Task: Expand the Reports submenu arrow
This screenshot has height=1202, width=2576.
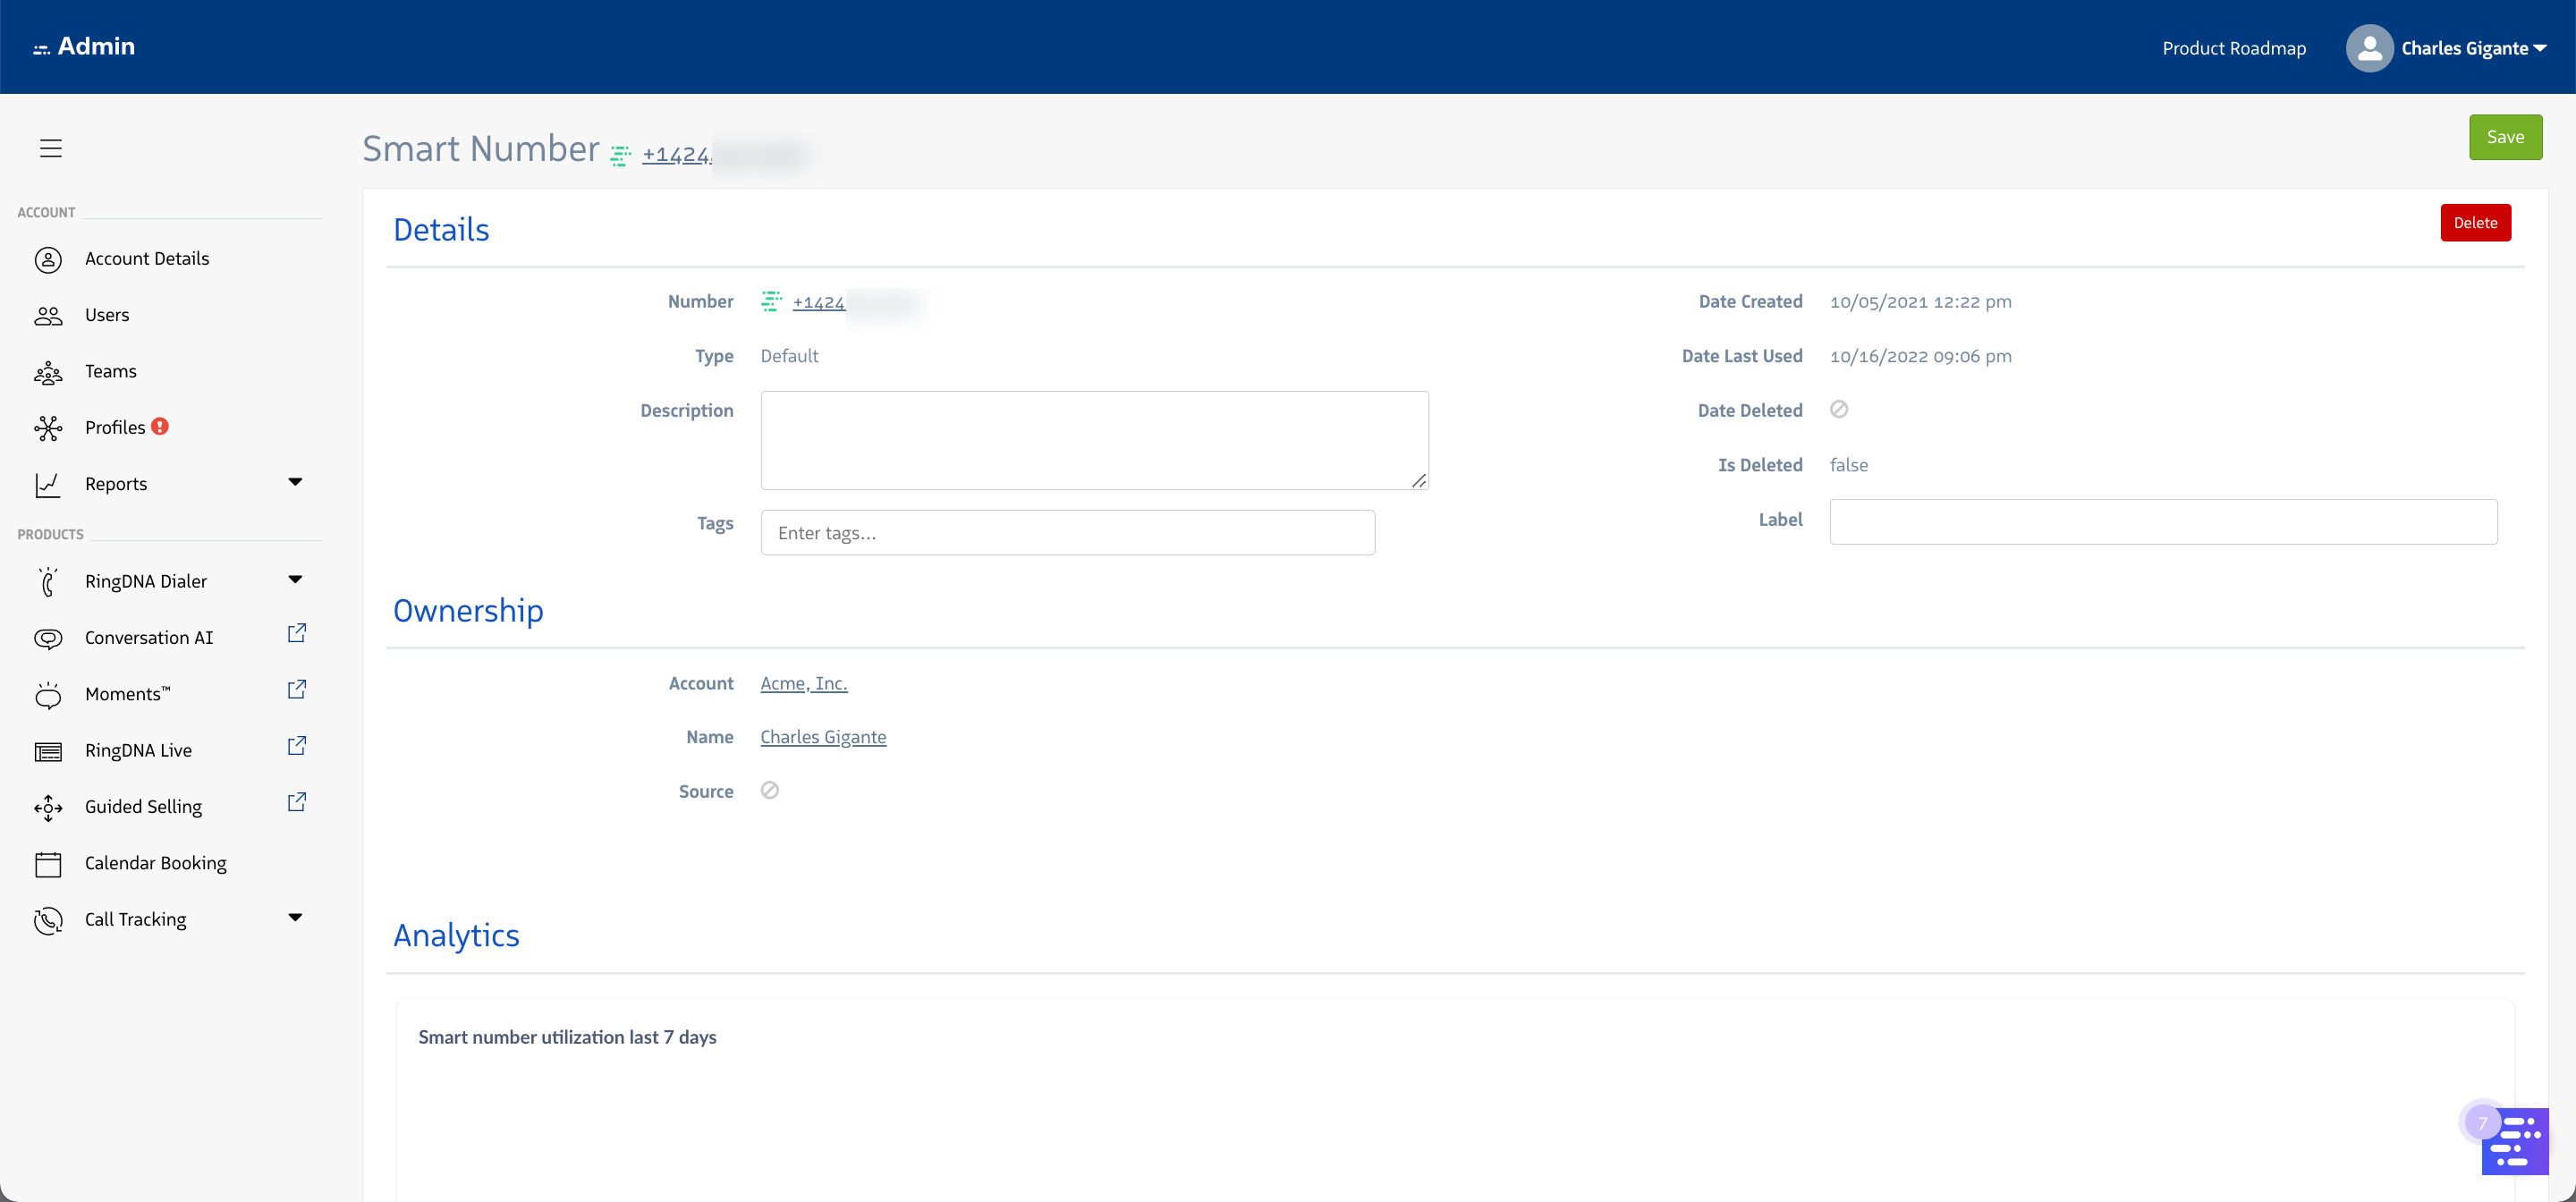Action: pos(295,482)
